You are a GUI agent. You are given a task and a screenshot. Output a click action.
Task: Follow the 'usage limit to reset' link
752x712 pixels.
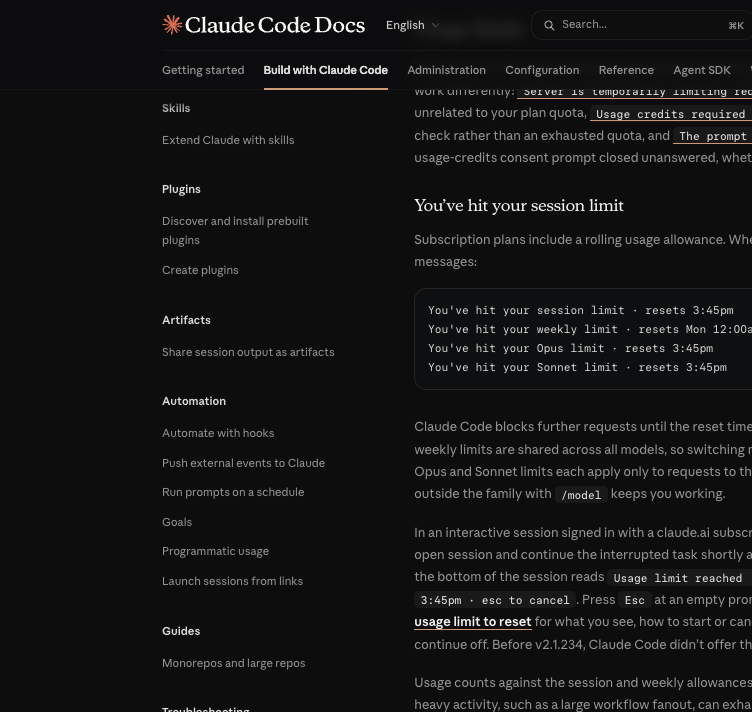[x=472, y=622]
